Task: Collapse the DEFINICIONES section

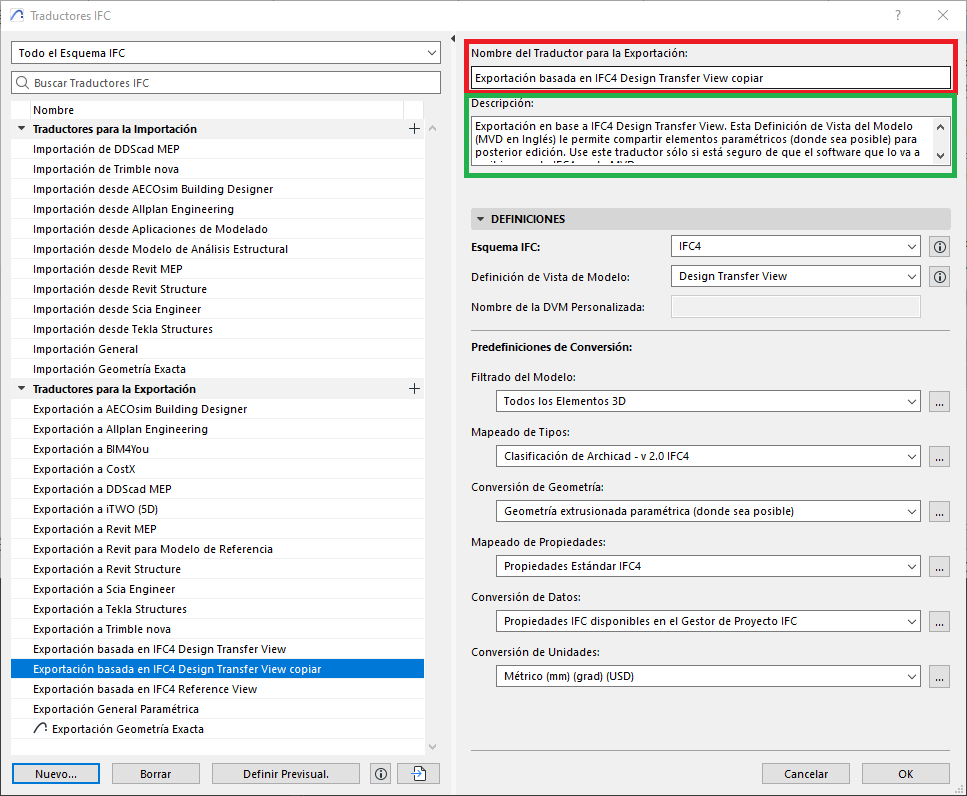Action: click(x=481, y=219)
